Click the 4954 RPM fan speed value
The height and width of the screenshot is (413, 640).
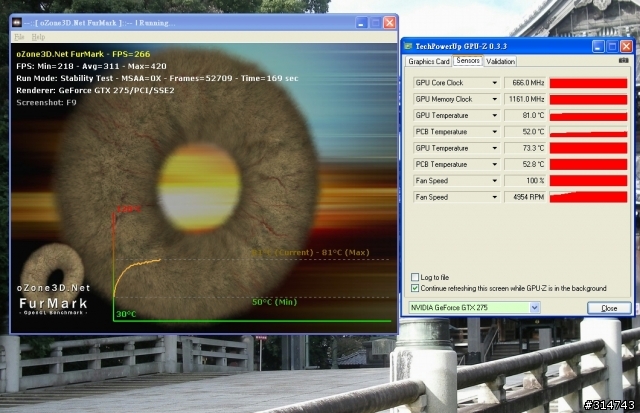tap(525, 197)
